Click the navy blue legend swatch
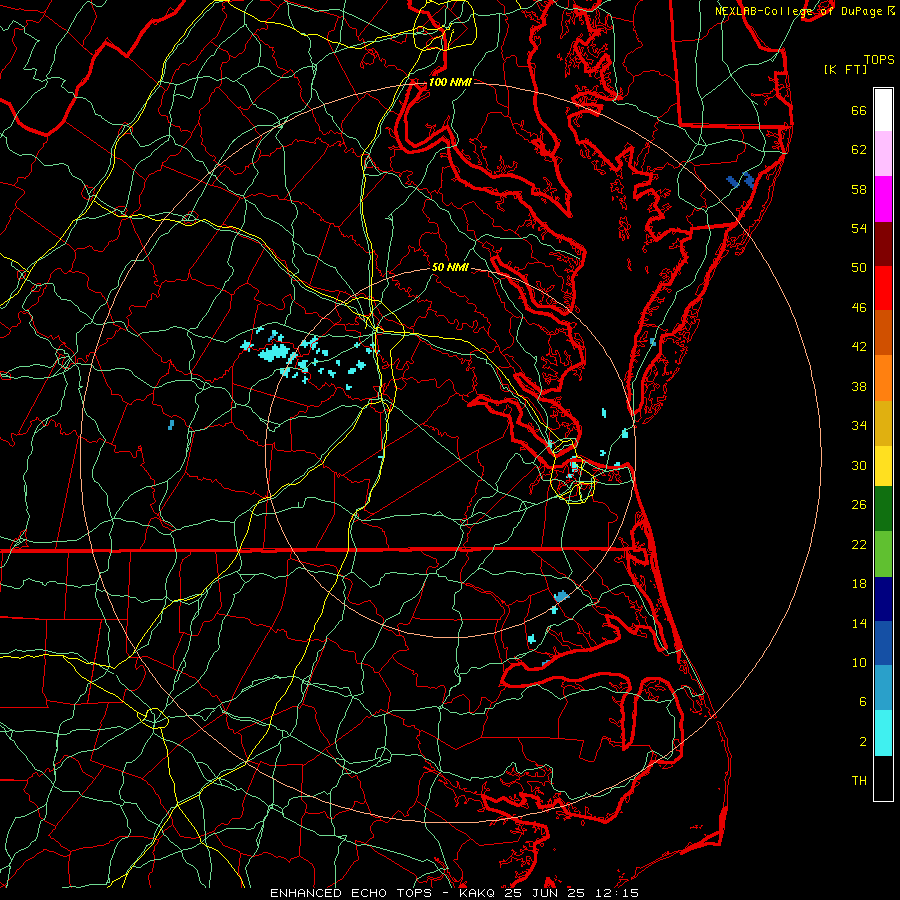Screen dimensions: 900x900 (x=883, y=599)
